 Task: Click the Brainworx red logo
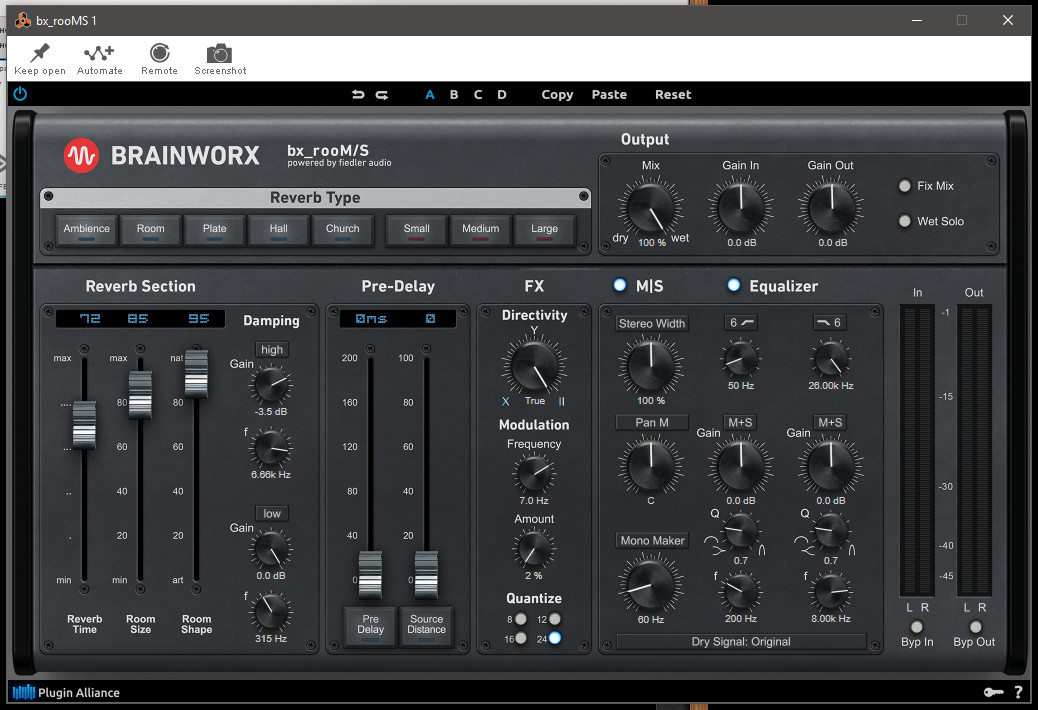pyautogui.click(x=81, y=155)
